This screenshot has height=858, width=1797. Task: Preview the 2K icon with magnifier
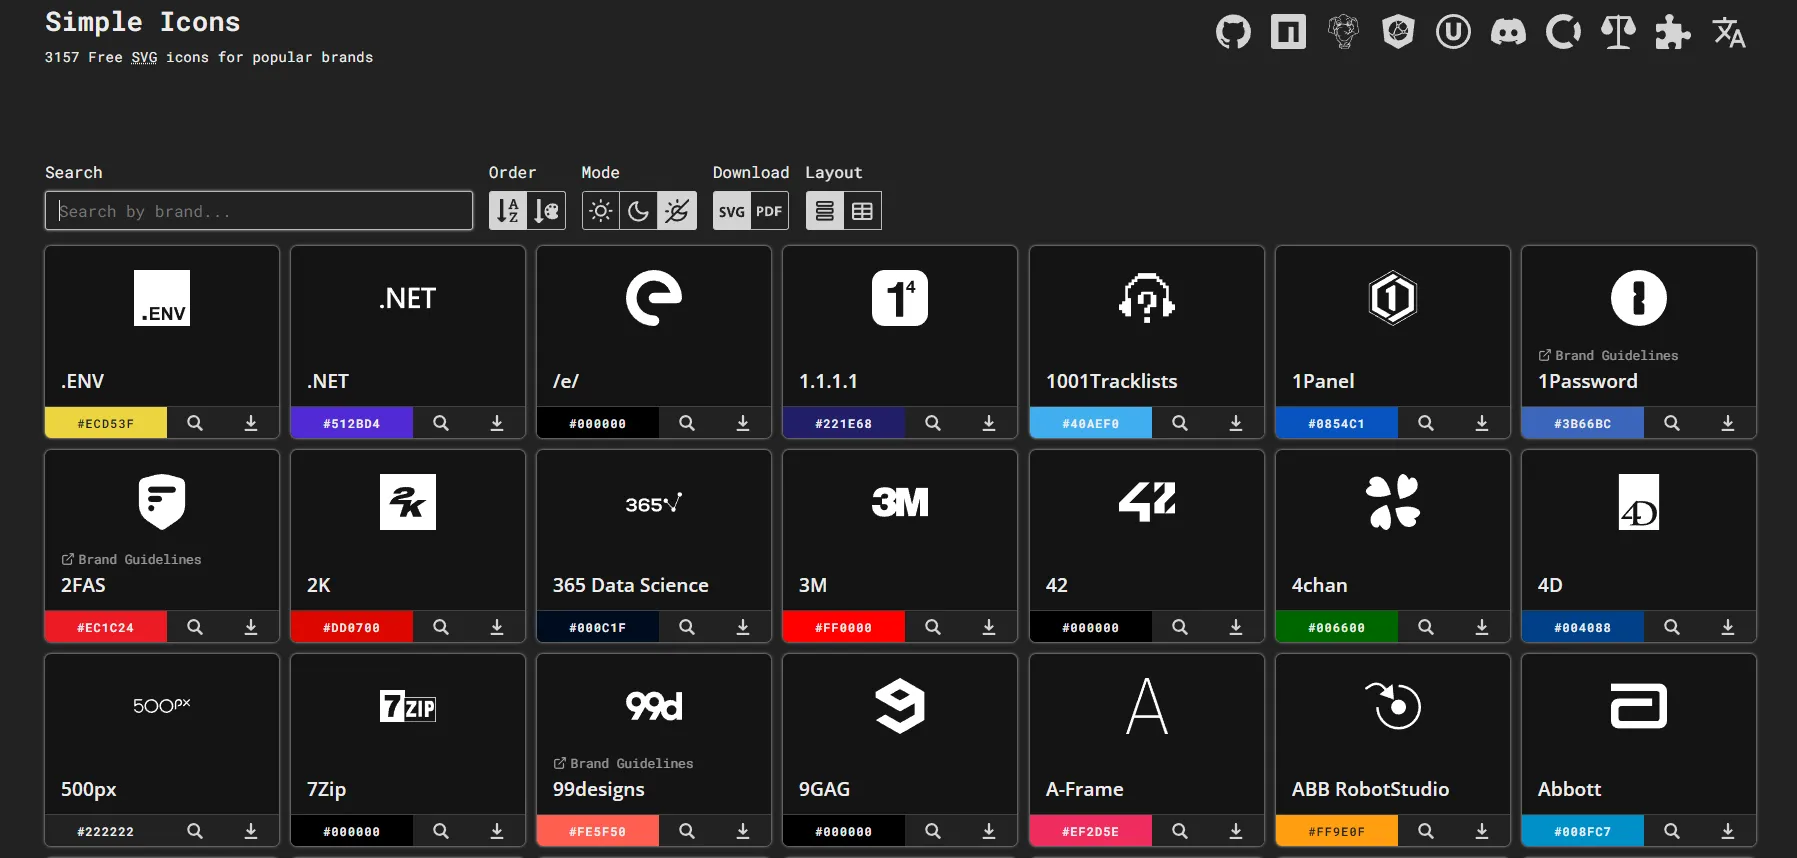coord(441,627)
